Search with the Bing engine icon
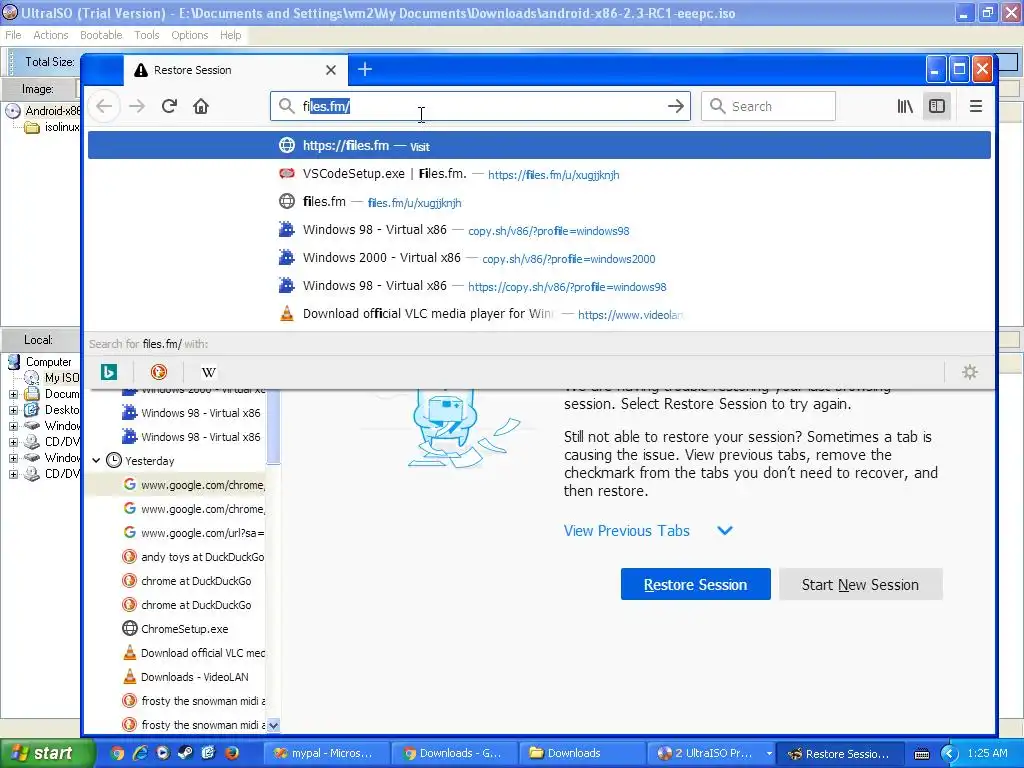The width and height of the screenshot is (1024, 768). pyautogui.click(x=109, y=372)
